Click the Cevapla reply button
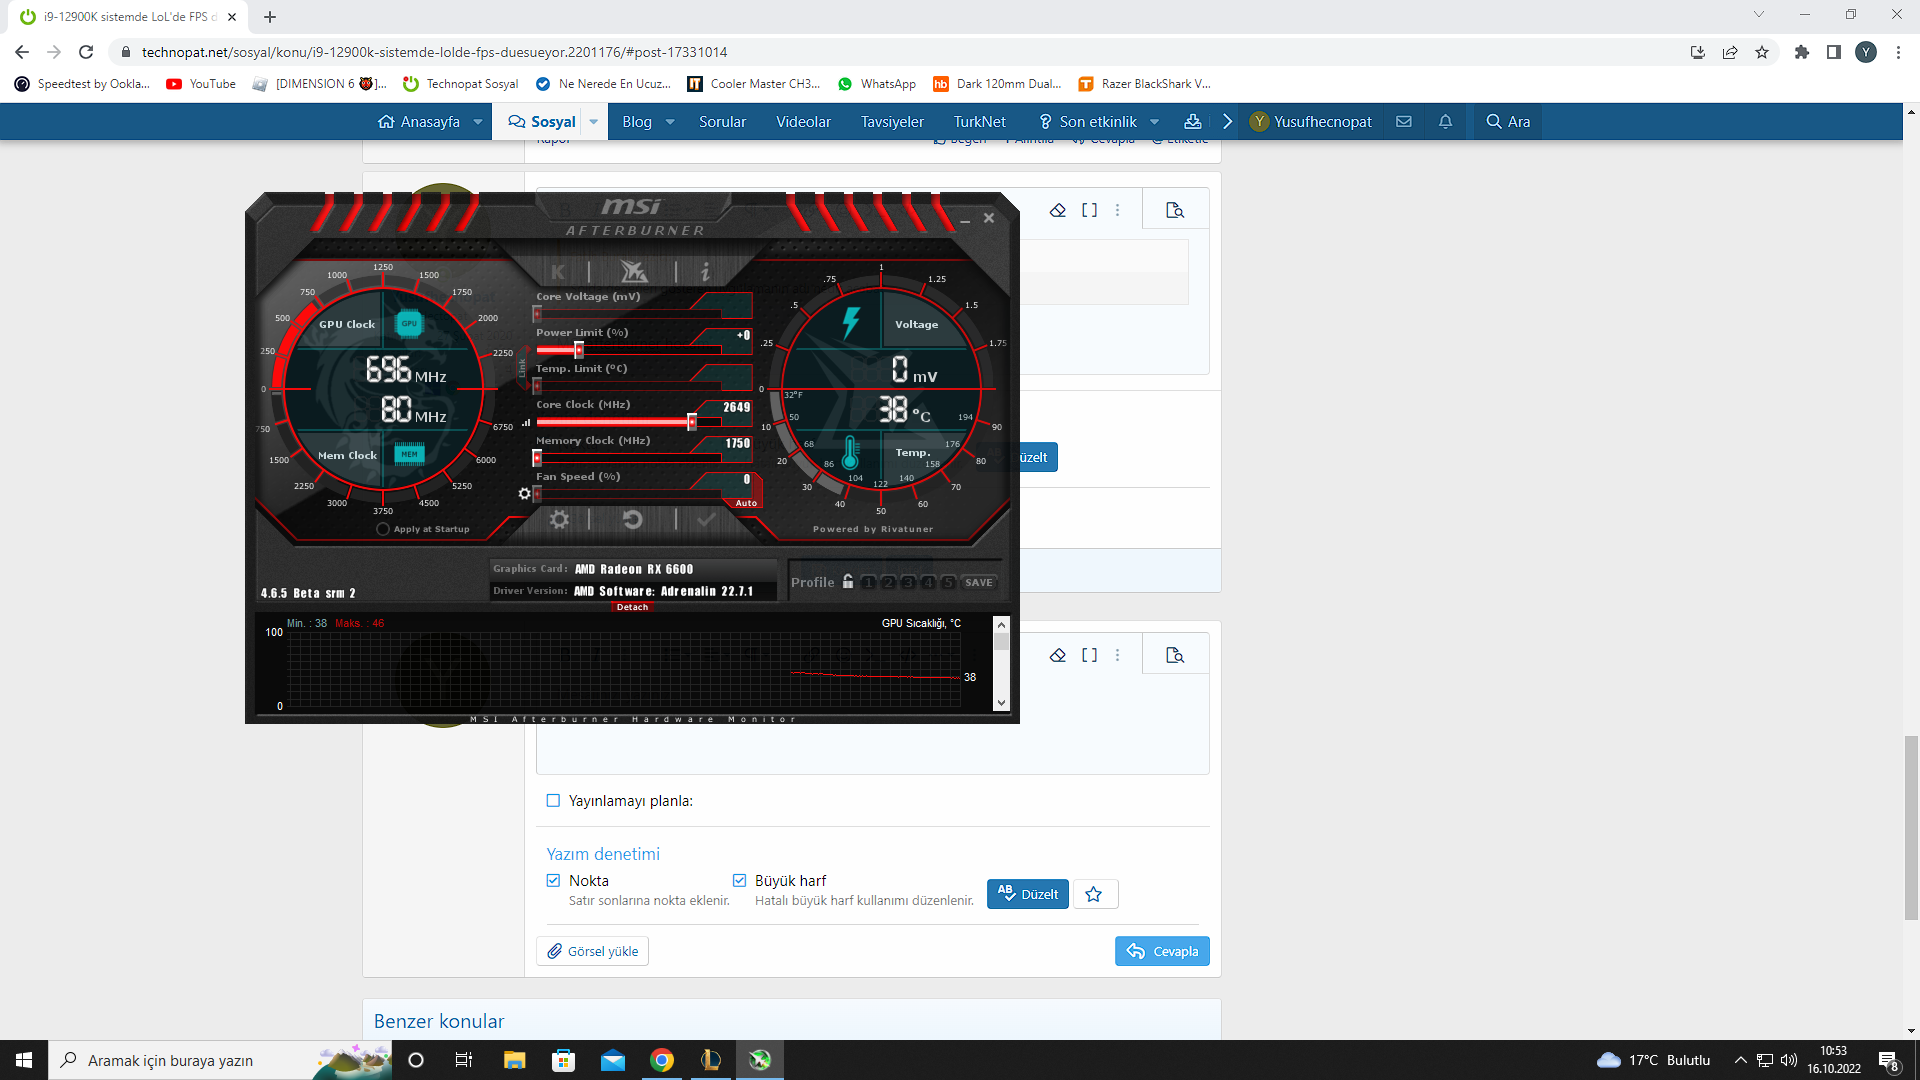This screenshot has width=1920, height=1080. click(x=1162, y=951)
